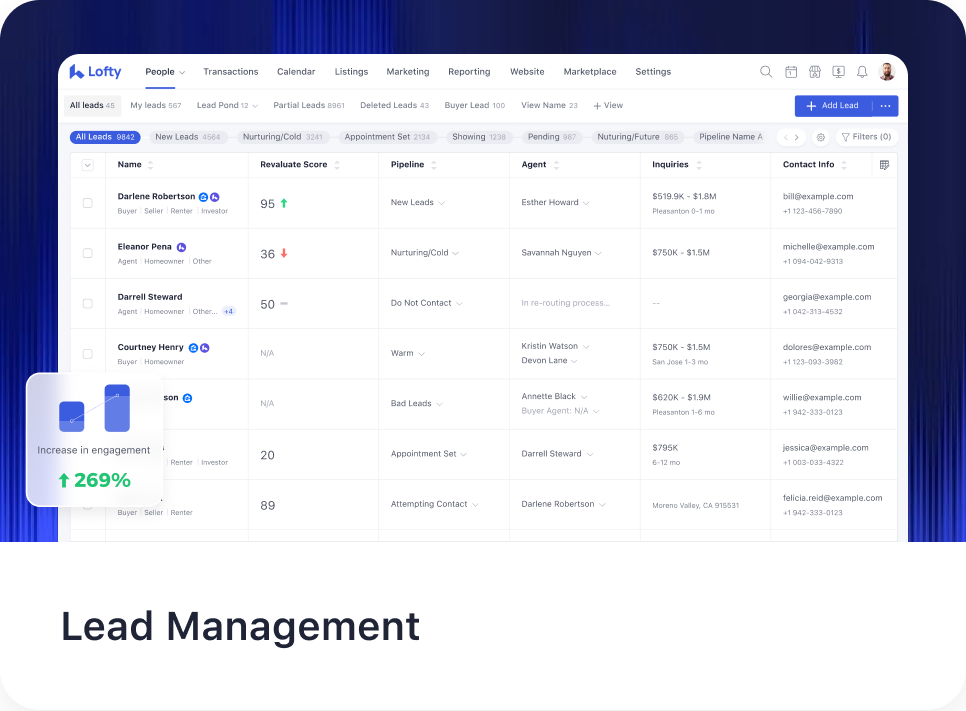Screen dimensions: 966x711
Task: Click the dollar monitor icon
Action: [x=838, y=72]
